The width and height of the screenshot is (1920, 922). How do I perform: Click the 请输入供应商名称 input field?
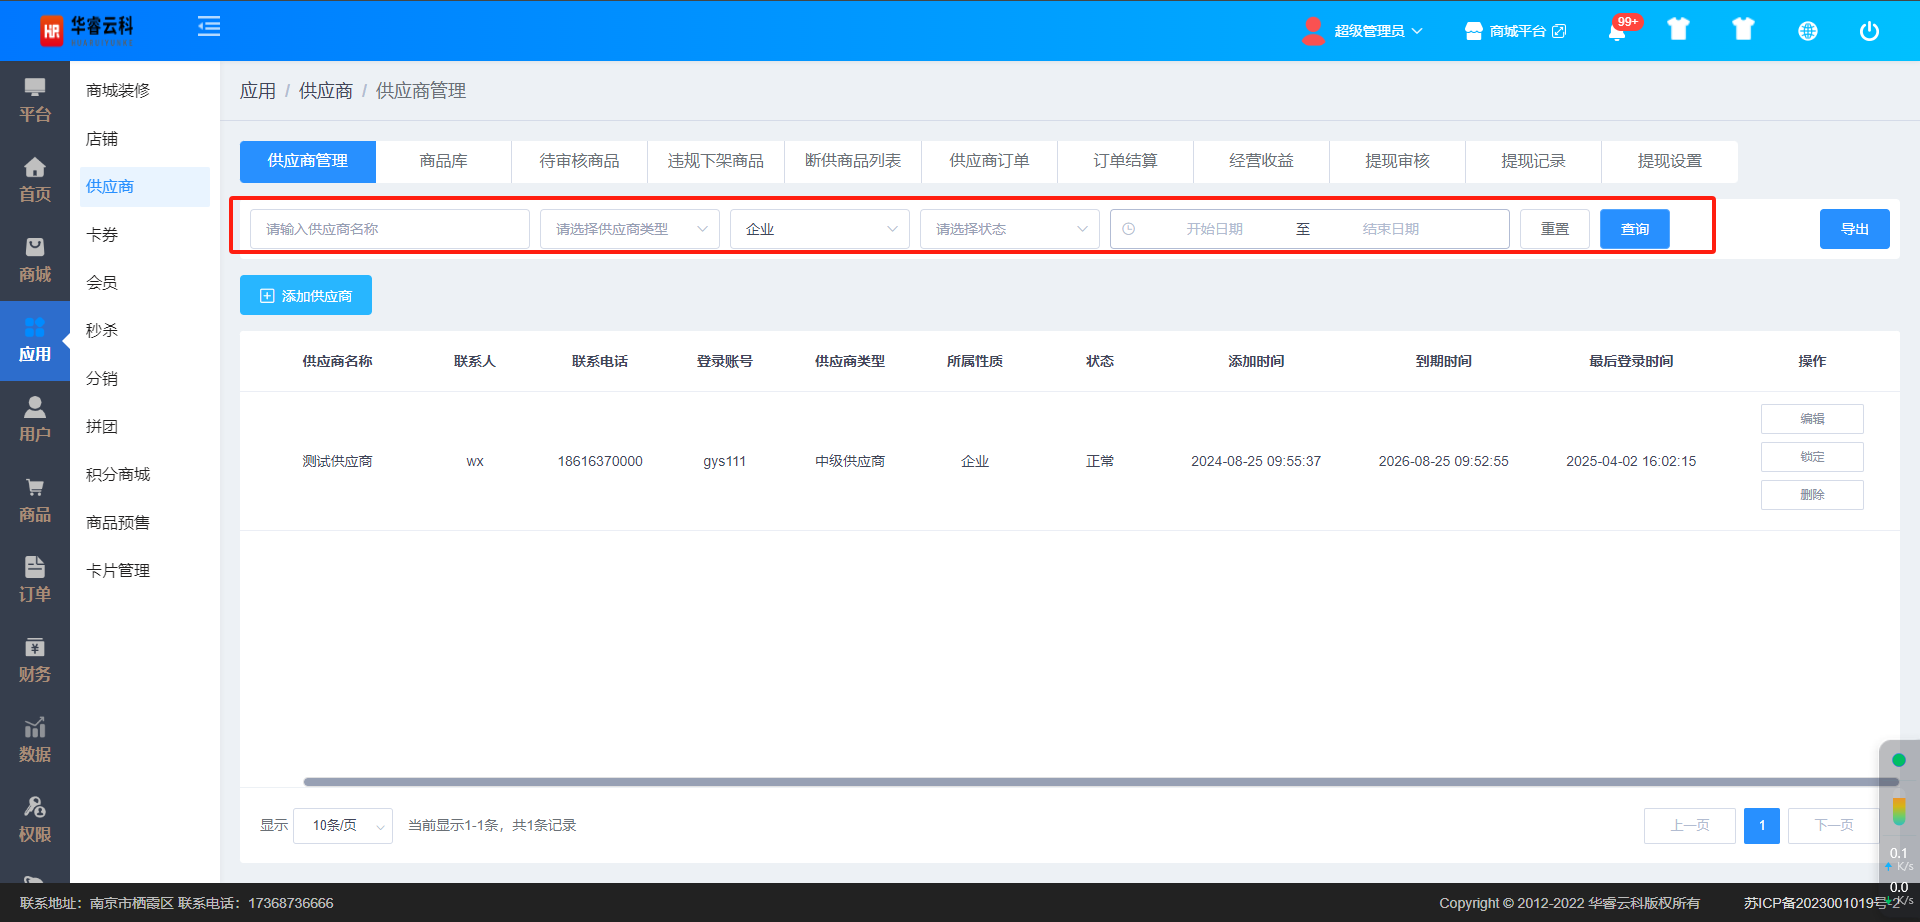390,229
